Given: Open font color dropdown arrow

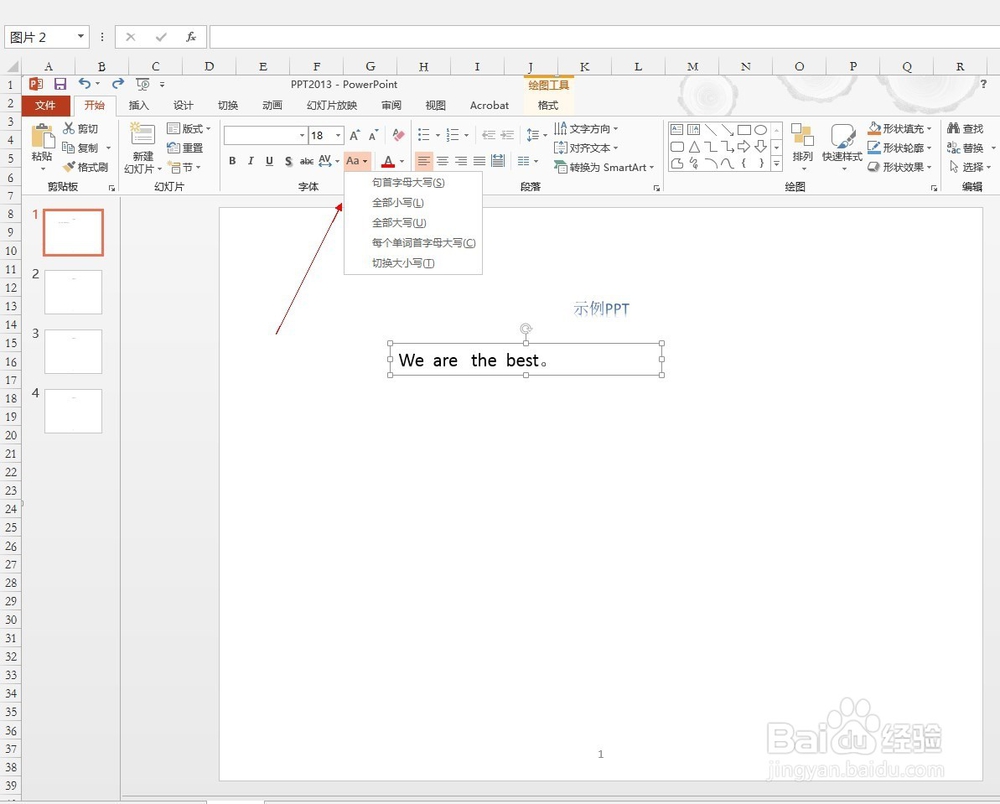Looking at the screenshot, I should point(402,161).
